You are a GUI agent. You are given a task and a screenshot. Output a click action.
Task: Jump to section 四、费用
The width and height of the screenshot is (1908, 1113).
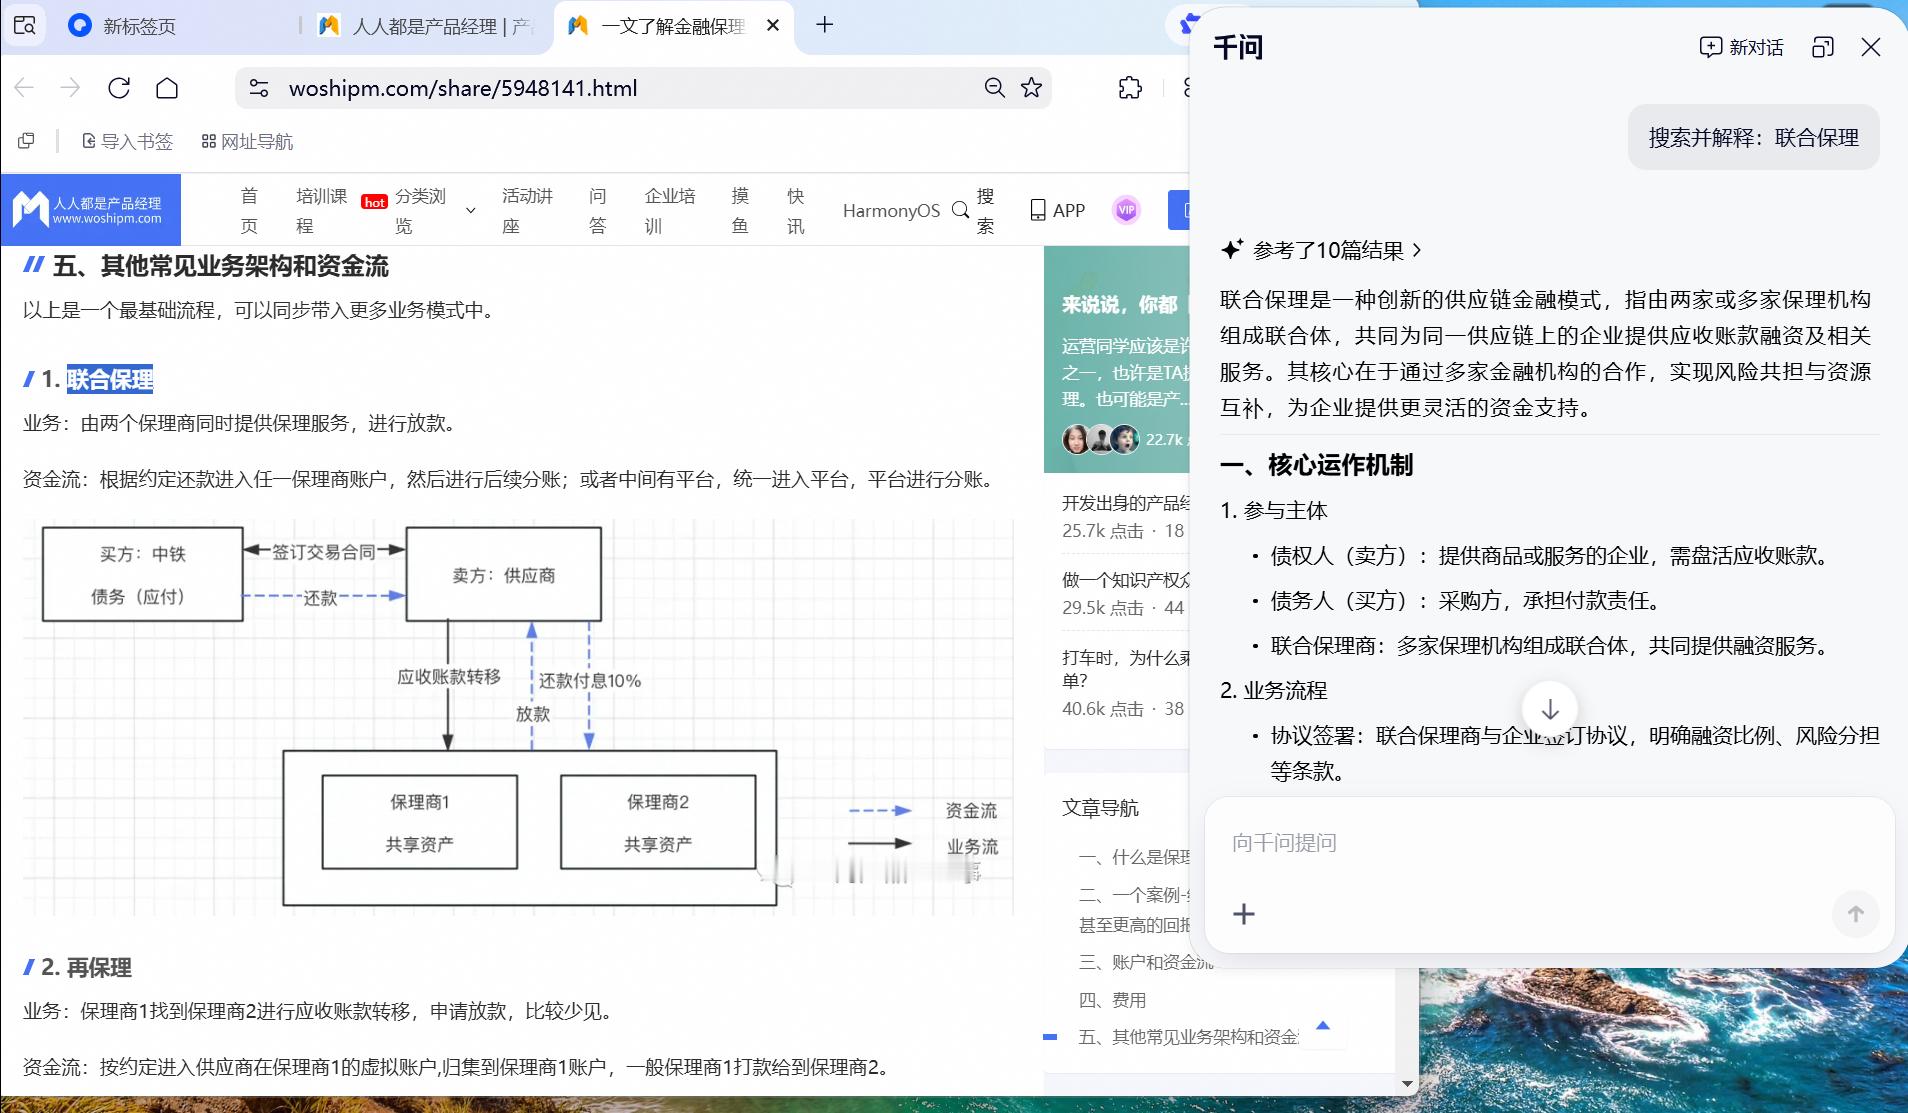1112,1000
